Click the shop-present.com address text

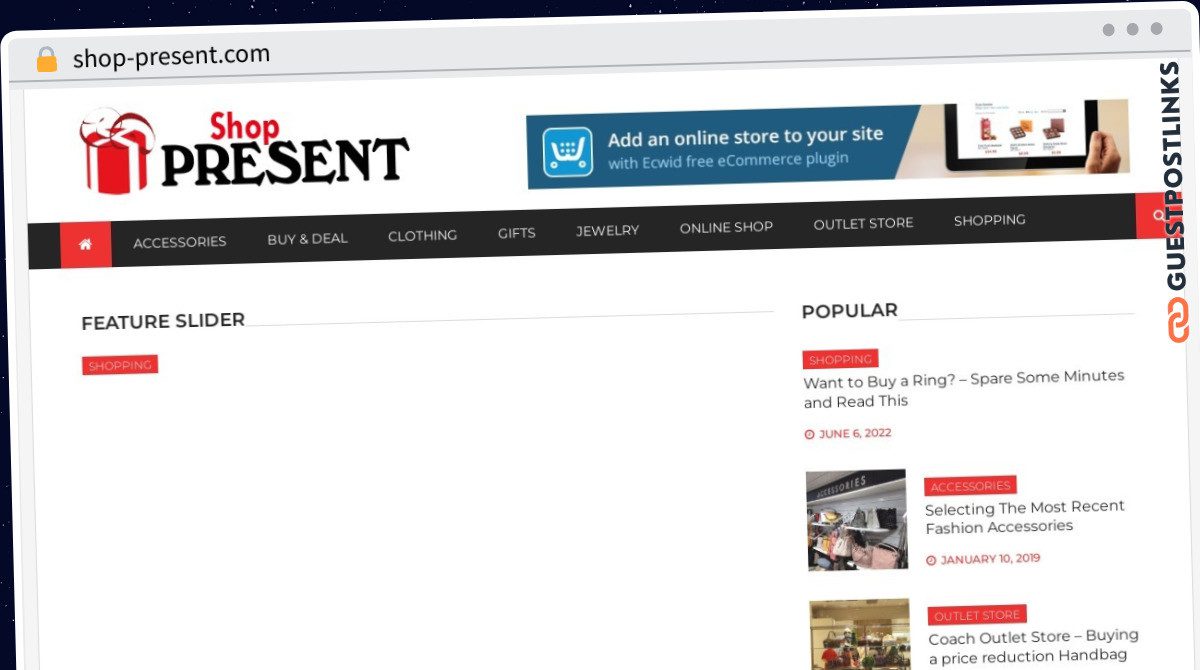(171, 57)
